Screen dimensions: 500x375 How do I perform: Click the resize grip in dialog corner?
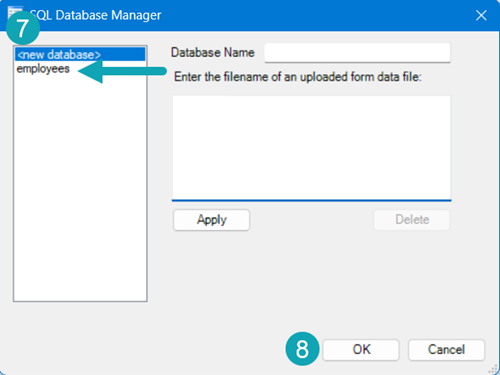click(x=493, y=368)
